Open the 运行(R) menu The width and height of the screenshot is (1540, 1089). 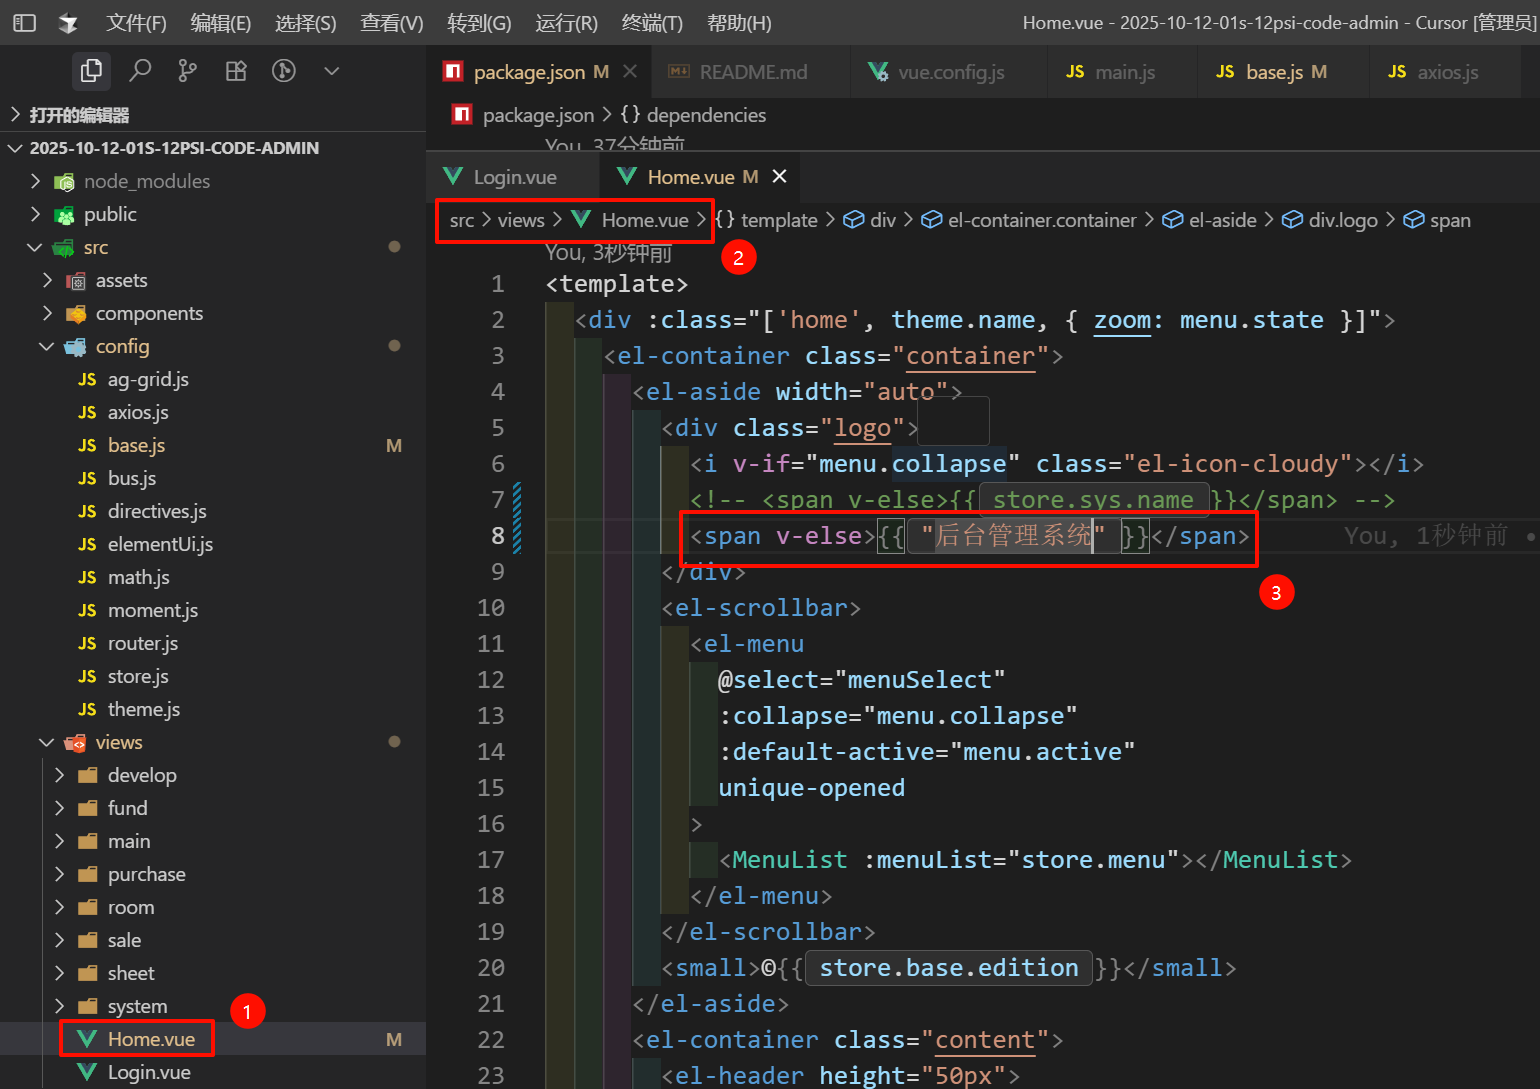pos(566,22)
